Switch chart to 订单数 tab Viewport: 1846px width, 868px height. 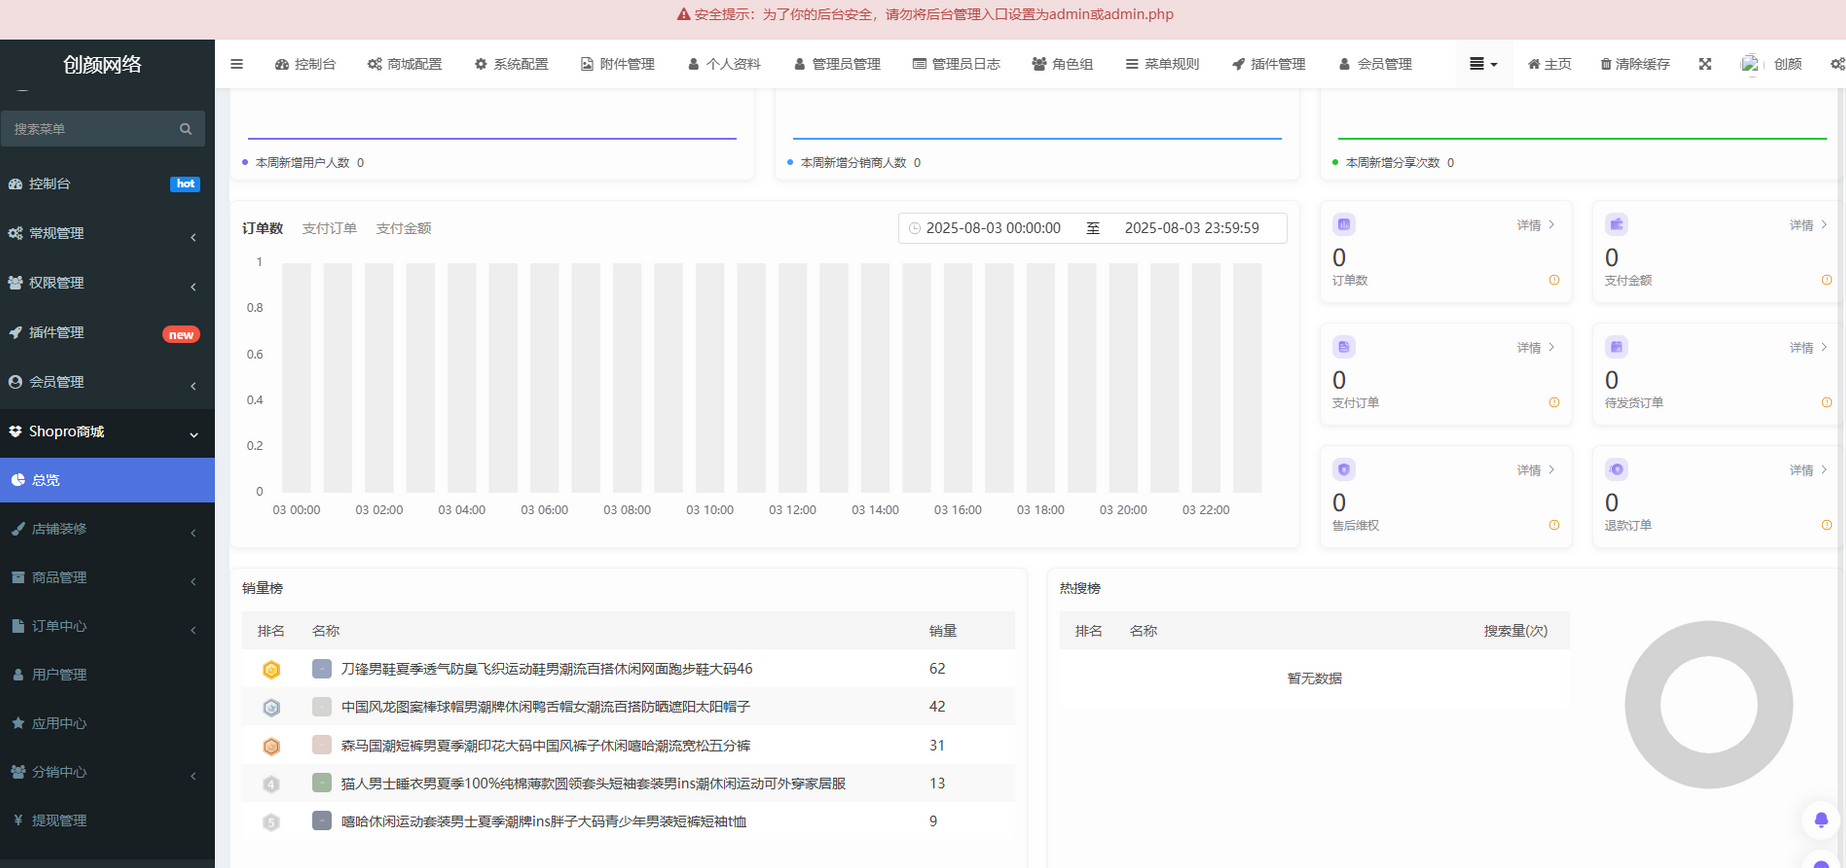point(262,228)
